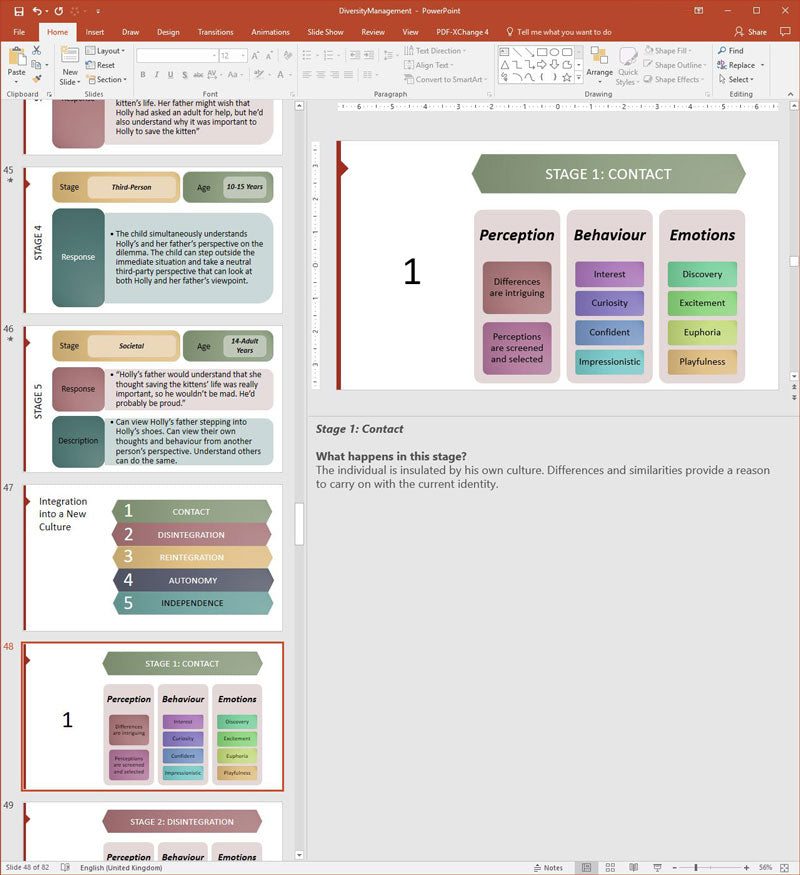Align text to the left

pos(307,74)
